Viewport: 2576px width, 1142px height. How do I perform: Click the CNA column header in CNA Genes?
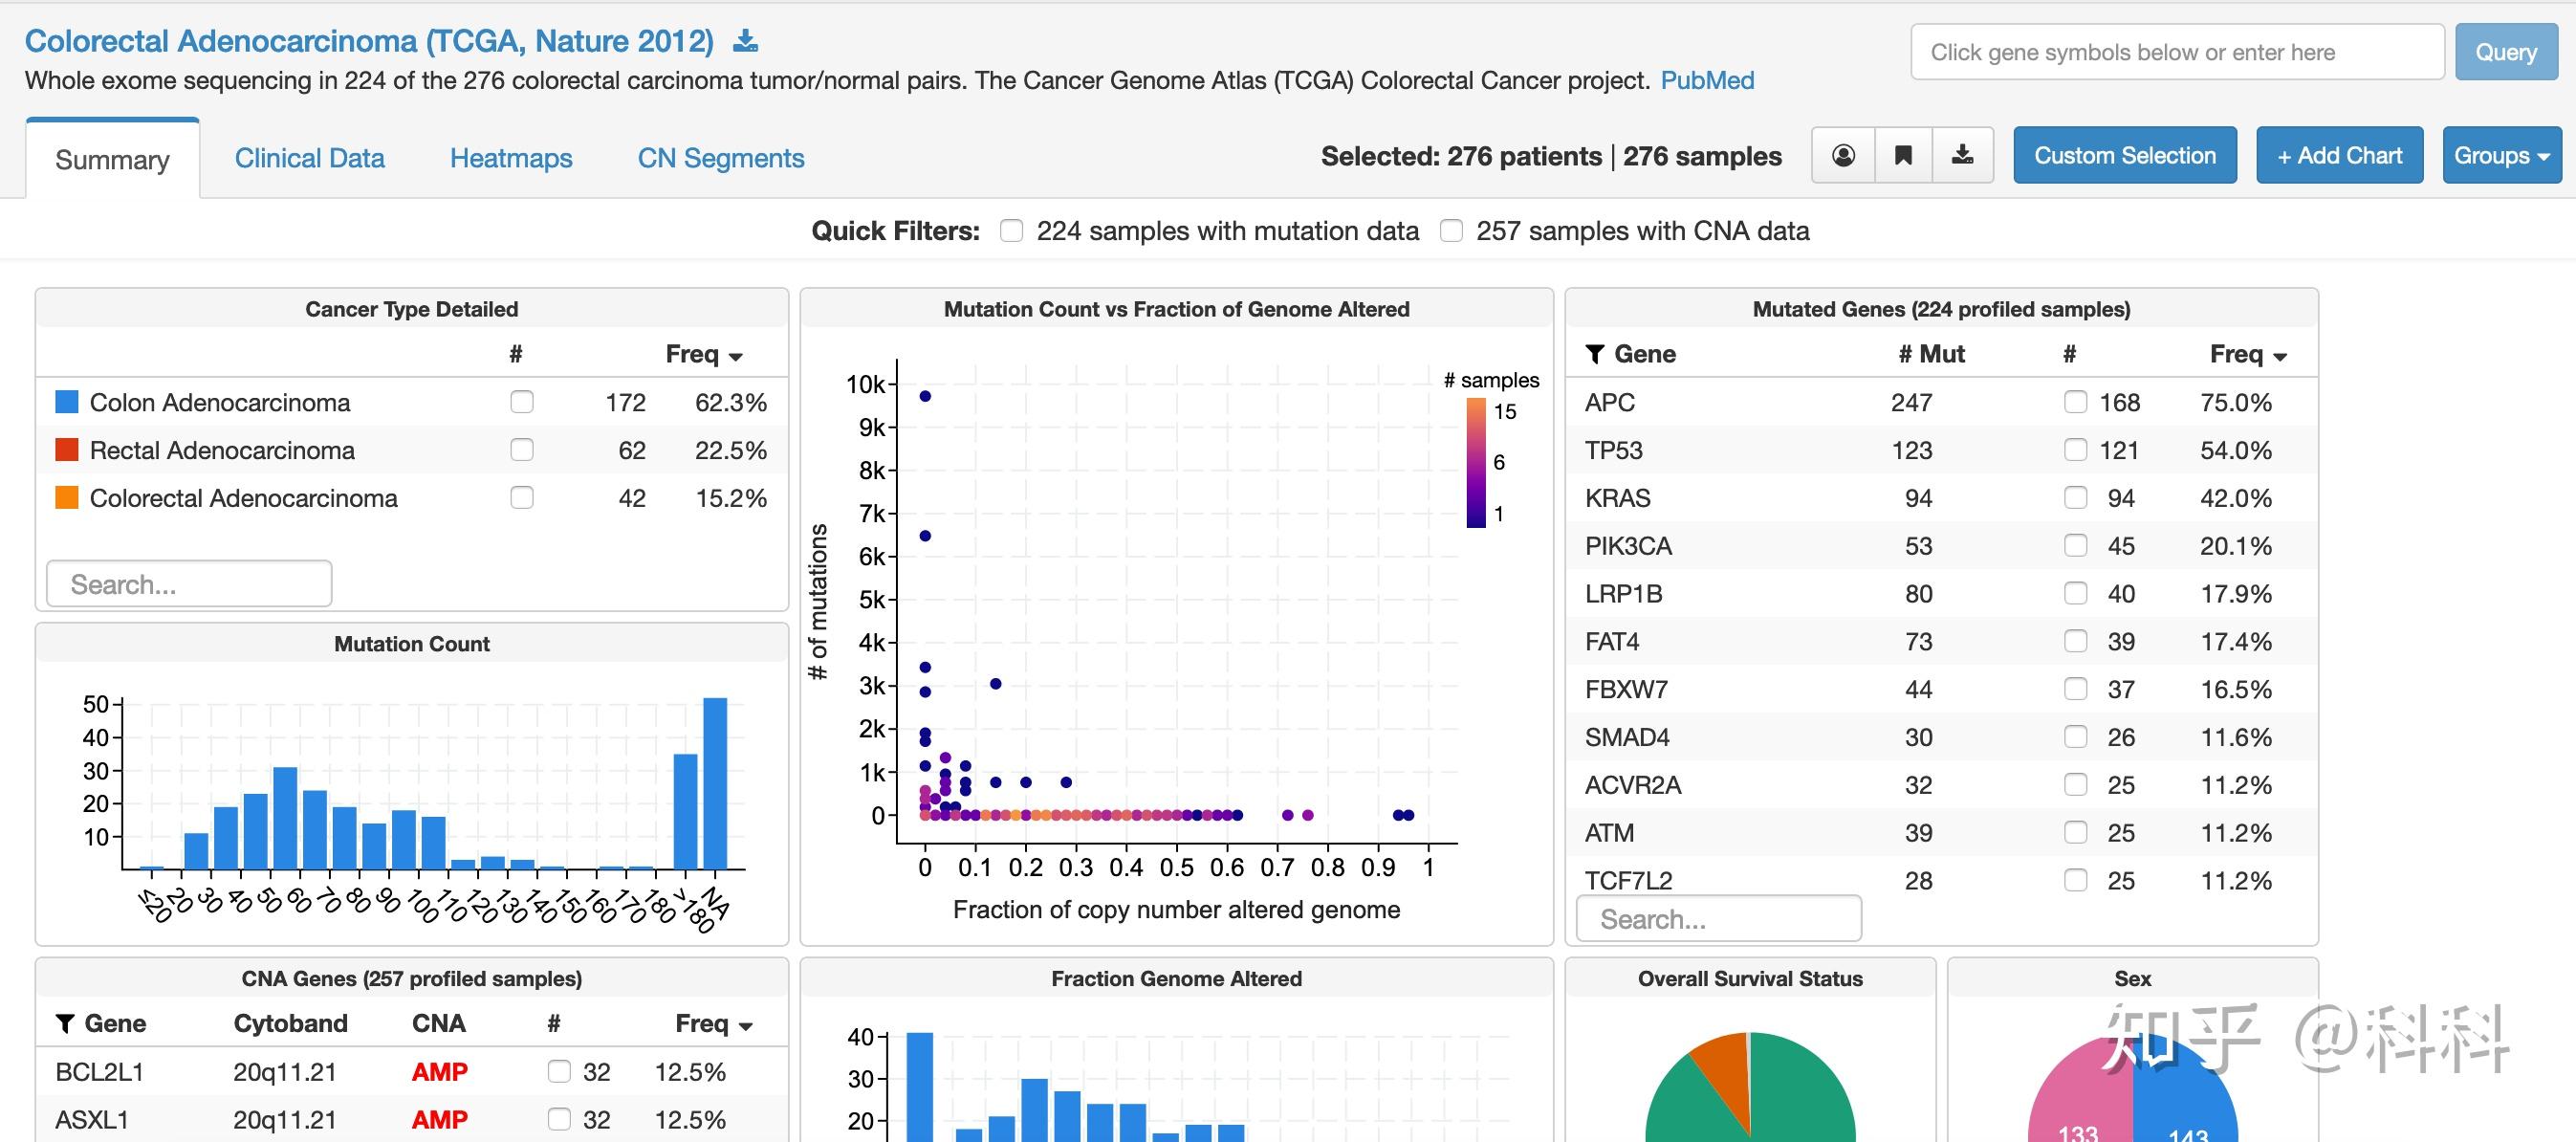[439, 1023]
